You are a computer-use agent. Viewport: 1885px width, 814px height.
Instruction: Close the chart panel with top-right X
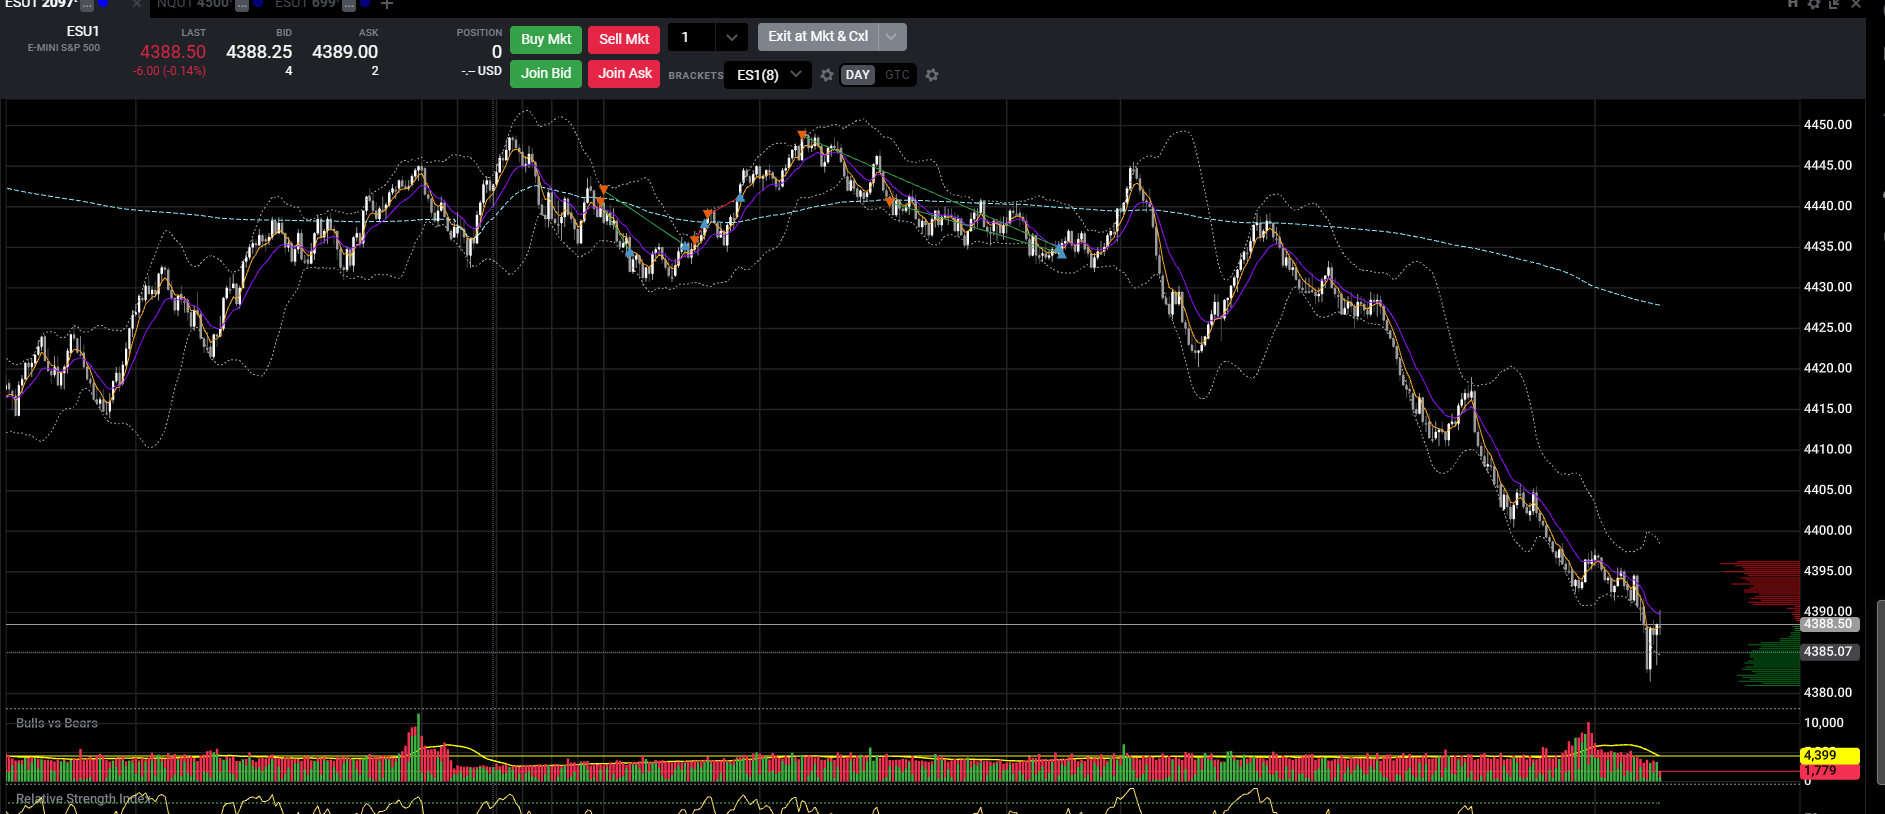[x=1856, y=4]
